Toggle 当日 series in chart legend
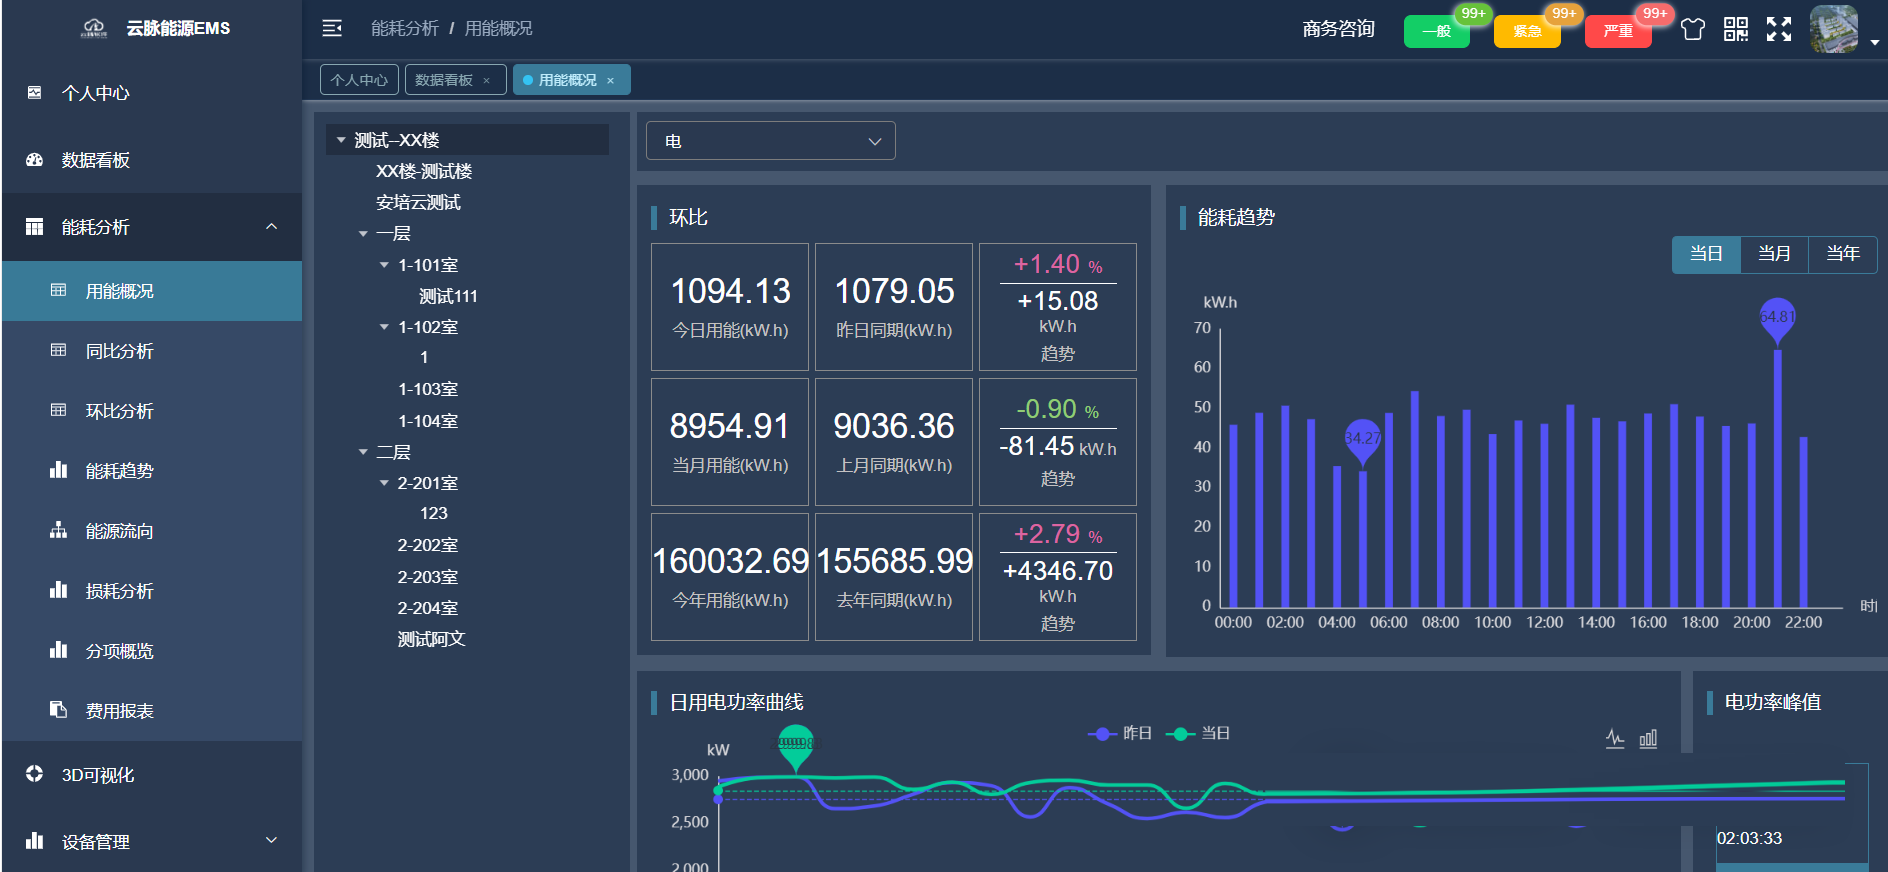1888x872 pixels. (1199, 734)
